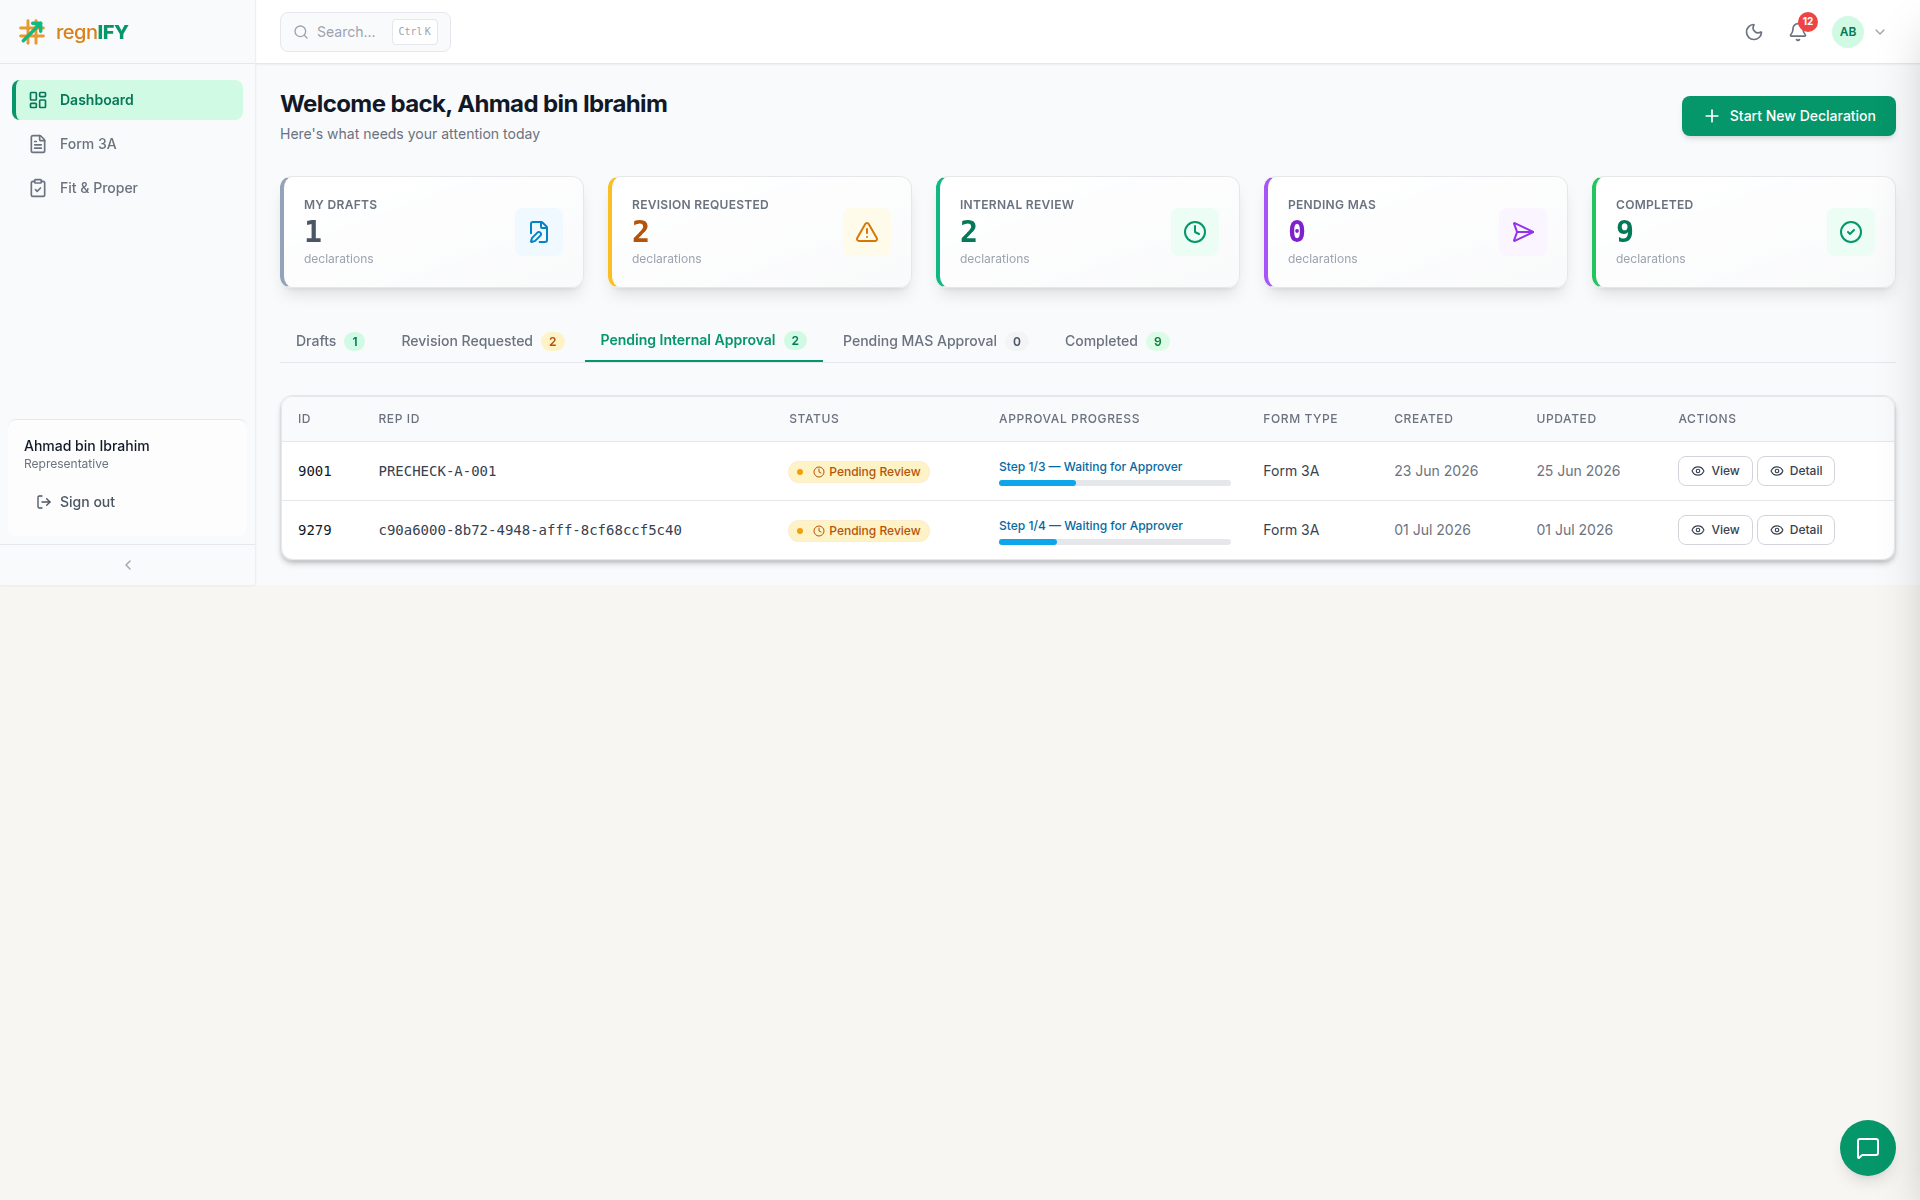Click the Completed summary card
The image size is (1920, 1200).
pos(1744,232)
